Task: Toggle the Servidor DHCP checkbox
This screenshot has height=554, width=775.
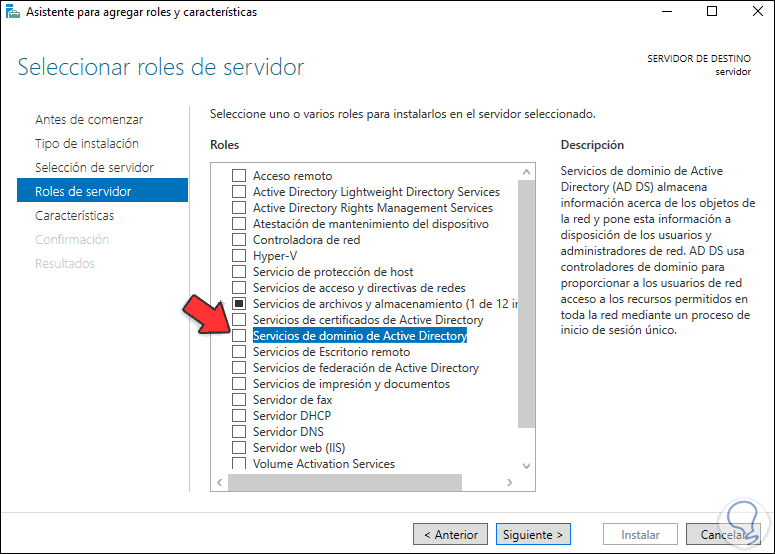Action: 239,416
